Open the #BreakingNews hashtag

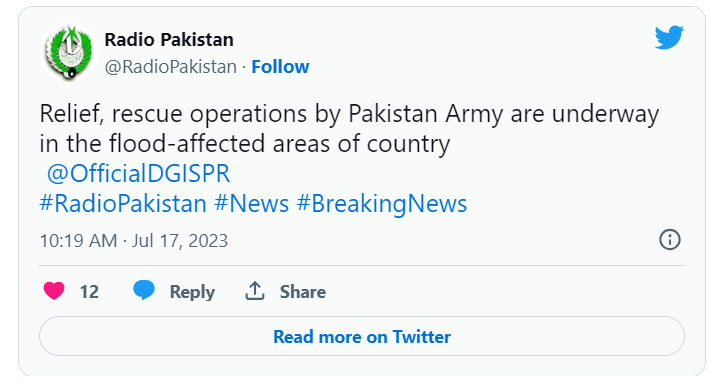381,204
